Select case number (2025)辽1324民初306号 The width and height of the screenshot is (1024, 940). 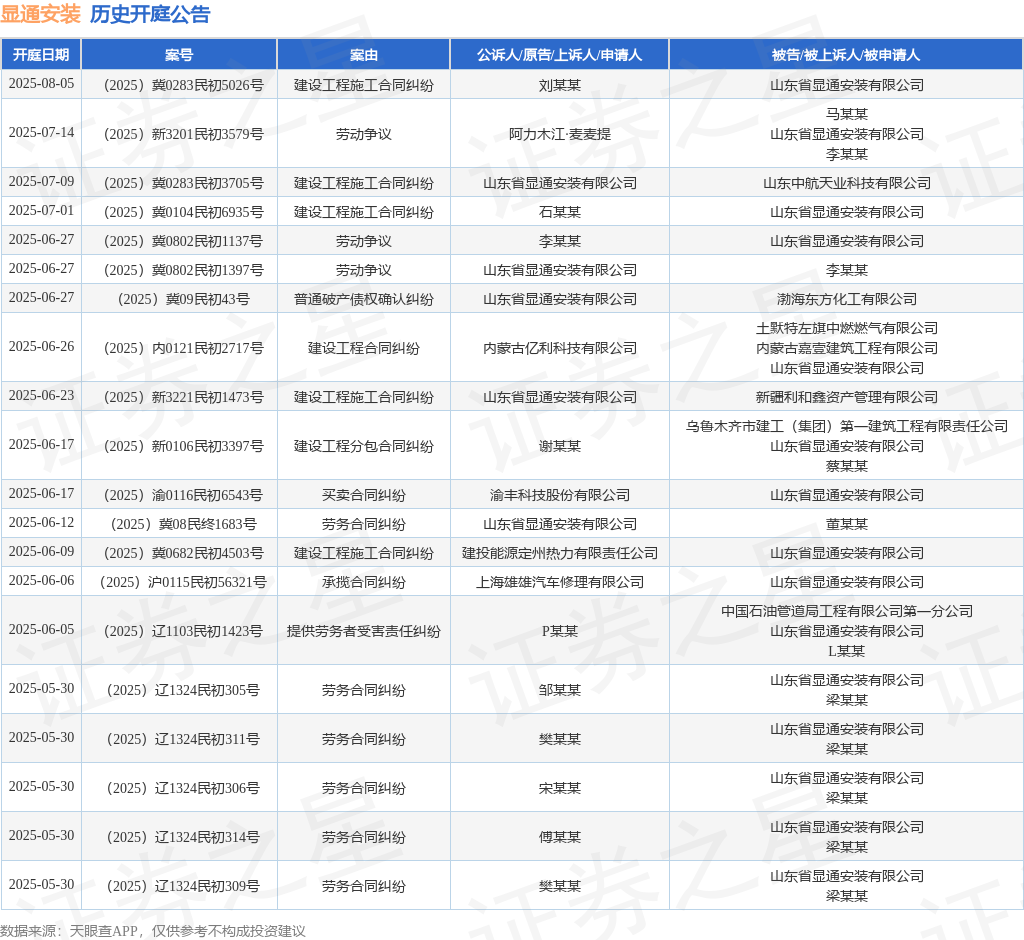coord(180,788)
